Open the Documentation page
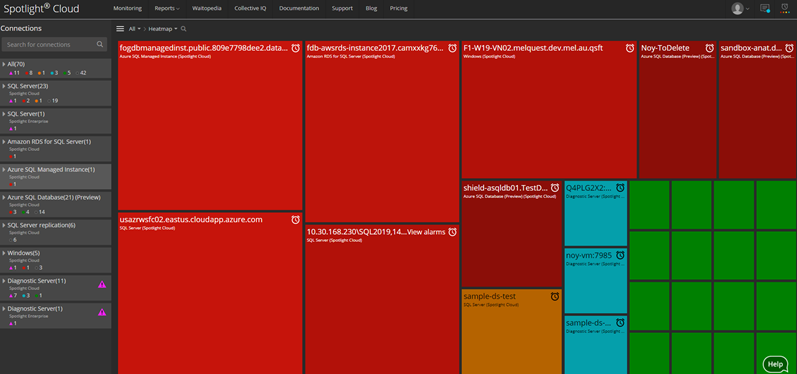 click(299, 9)
